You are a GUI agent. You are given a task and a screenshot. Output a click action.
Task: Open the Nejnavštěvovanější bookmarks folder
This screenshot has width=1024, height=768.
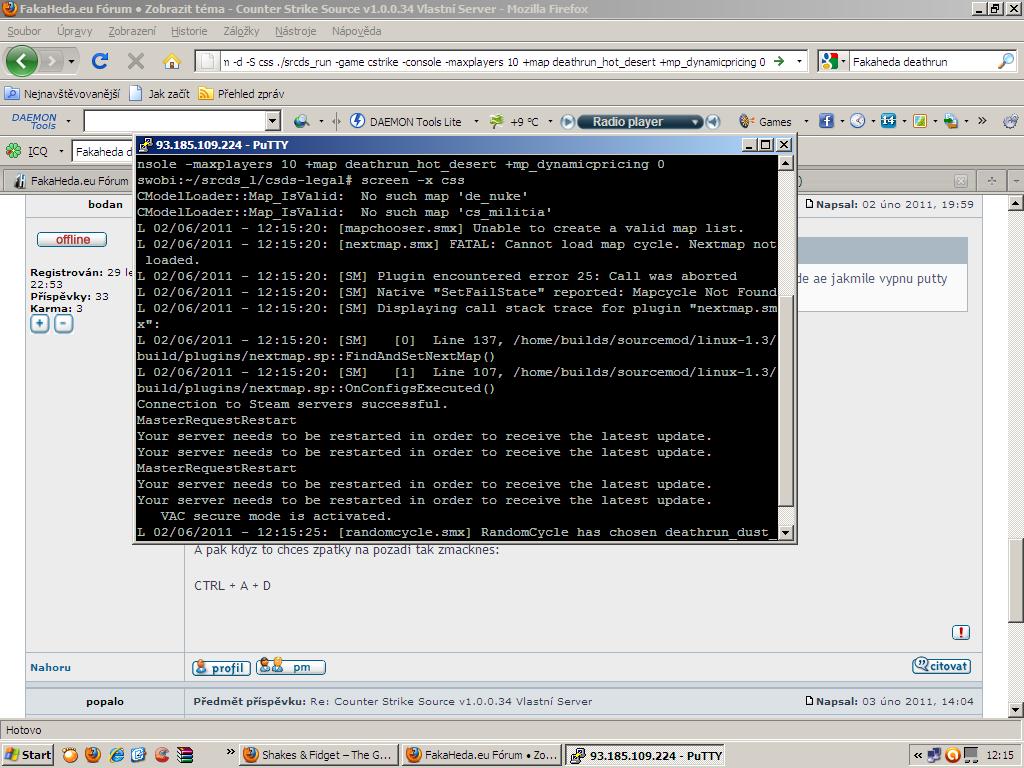click(x=63, y=93)
